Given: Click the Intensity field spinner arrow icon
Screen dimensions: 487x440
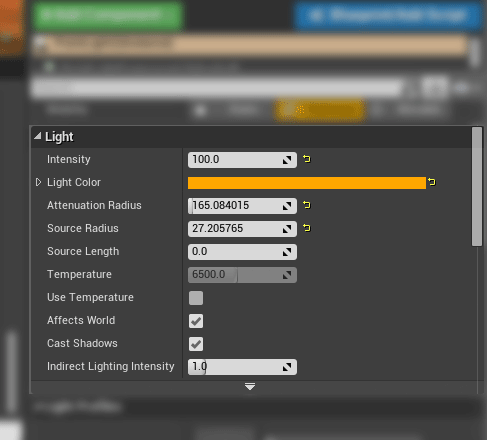Looking at the screenshot, I should tap(287, 160).
